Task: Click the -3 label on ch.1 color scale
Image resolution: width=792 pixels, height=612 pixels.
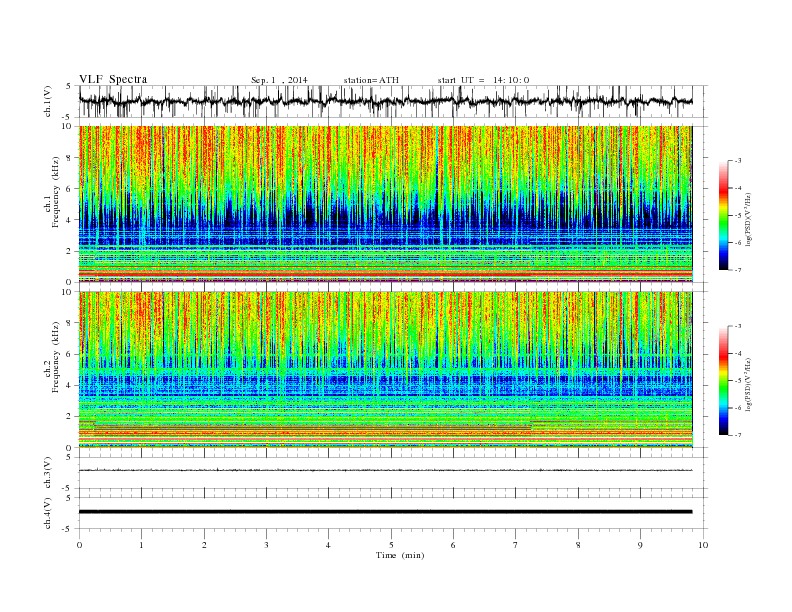Action: pyautogui.click(x=738, y=161)
